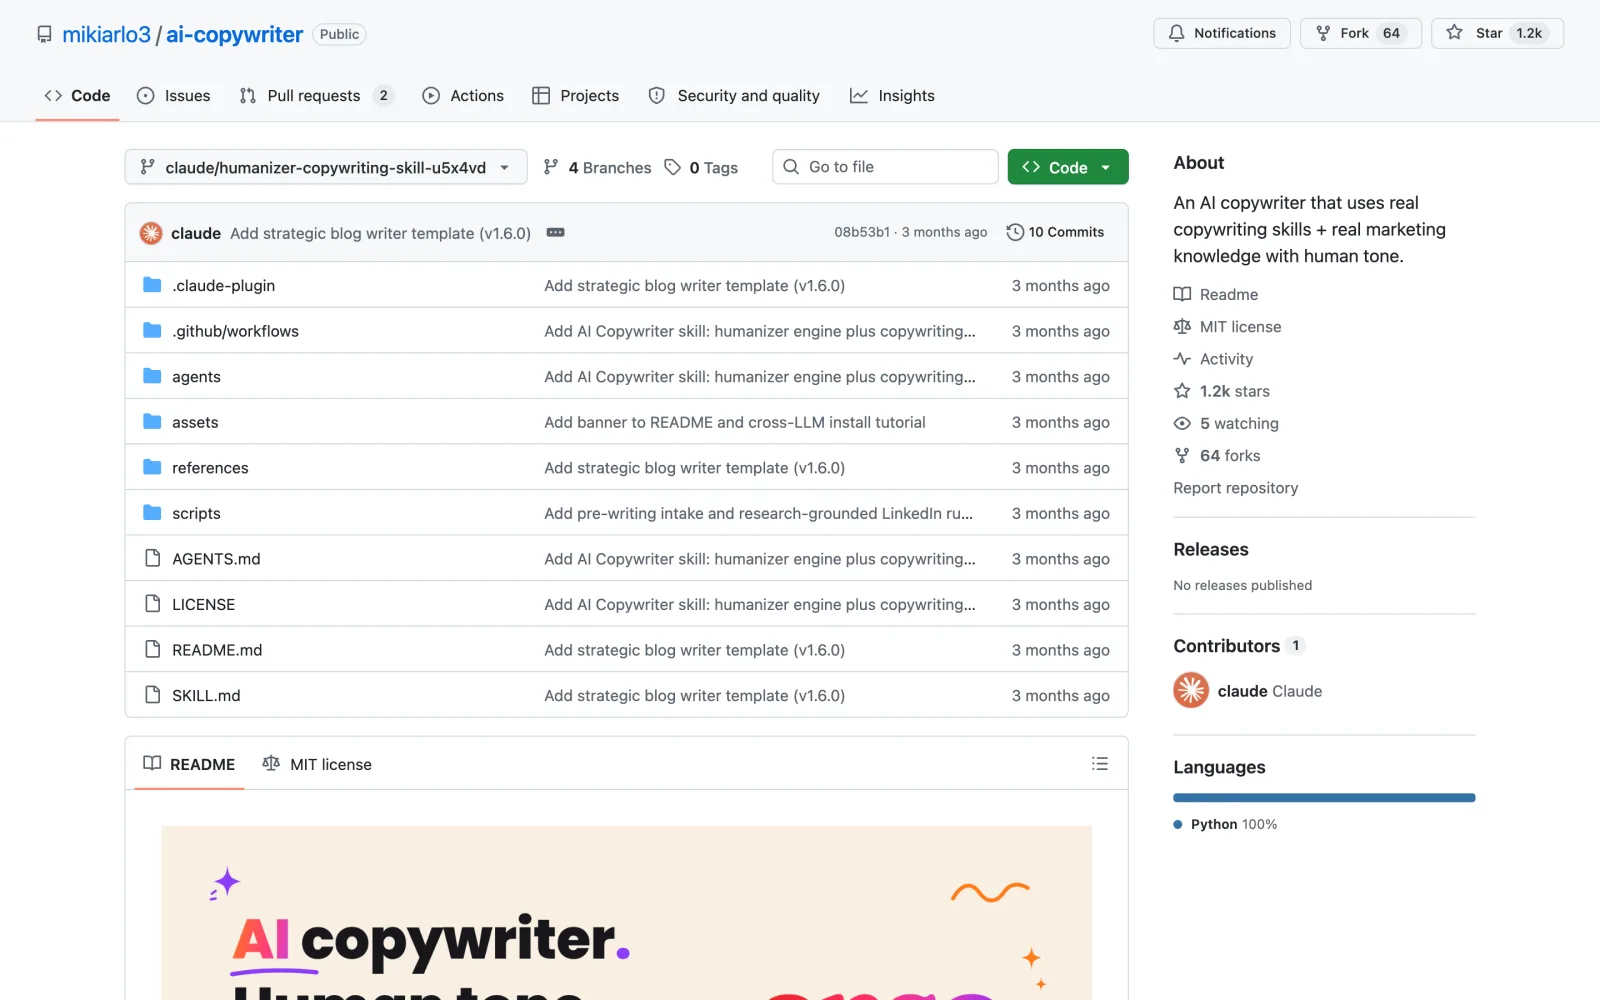Click the clock history icon for commits
The image size is (1600, 1000).
(1015, 232)
